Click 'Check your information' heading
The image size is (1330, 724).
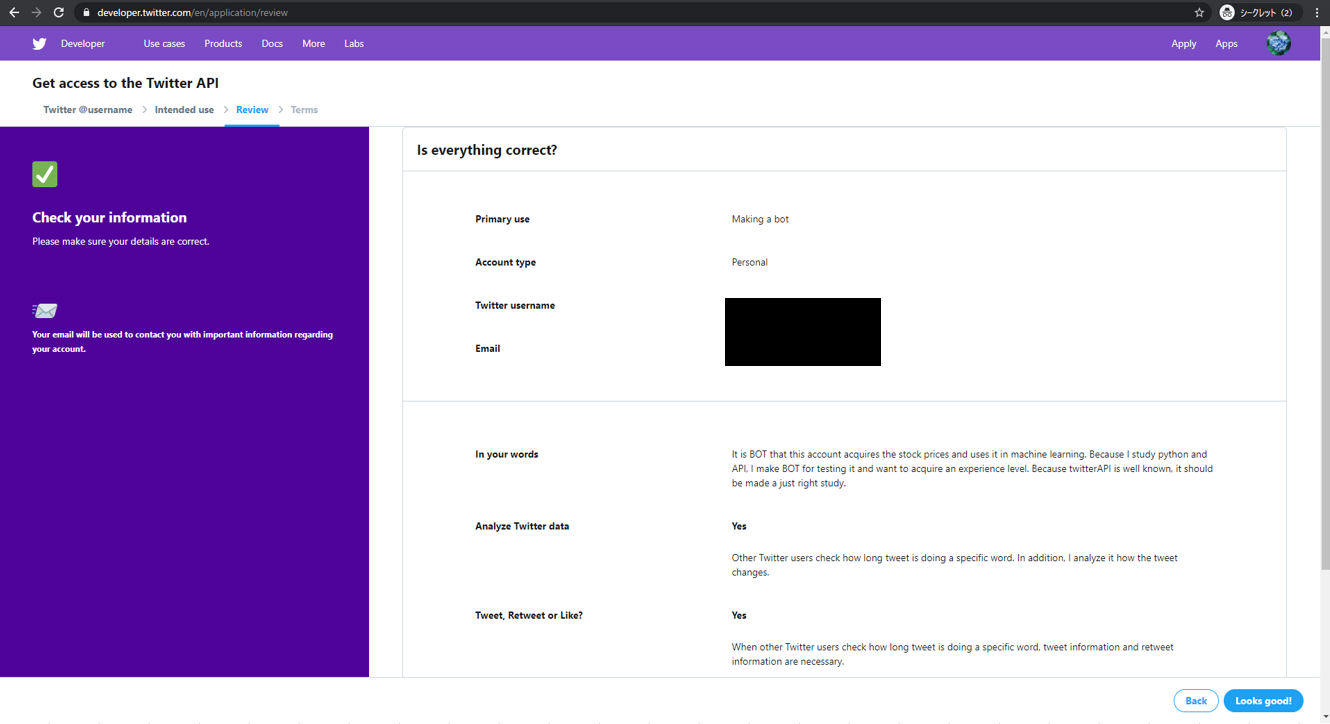[x=109, y=218]
